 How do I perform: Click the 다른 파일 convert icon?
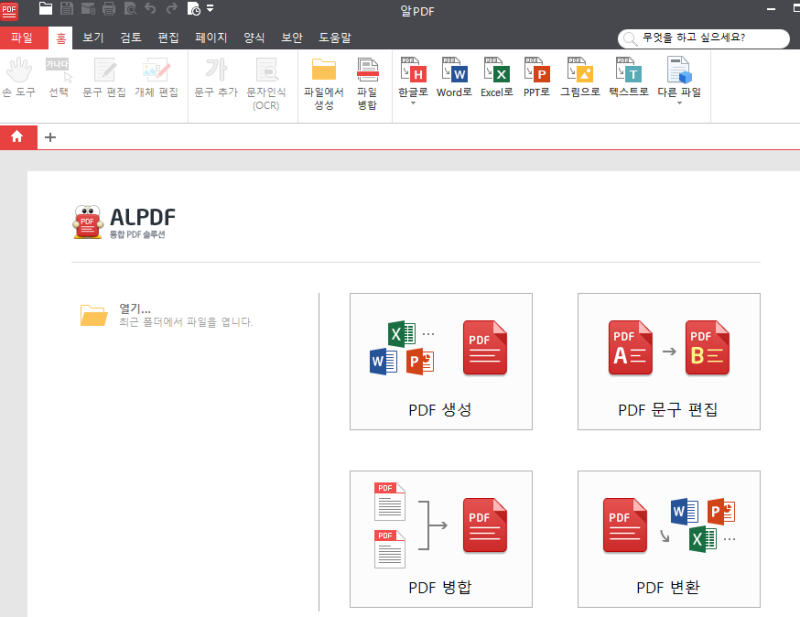pyautogui.click(x=679, y=70)
